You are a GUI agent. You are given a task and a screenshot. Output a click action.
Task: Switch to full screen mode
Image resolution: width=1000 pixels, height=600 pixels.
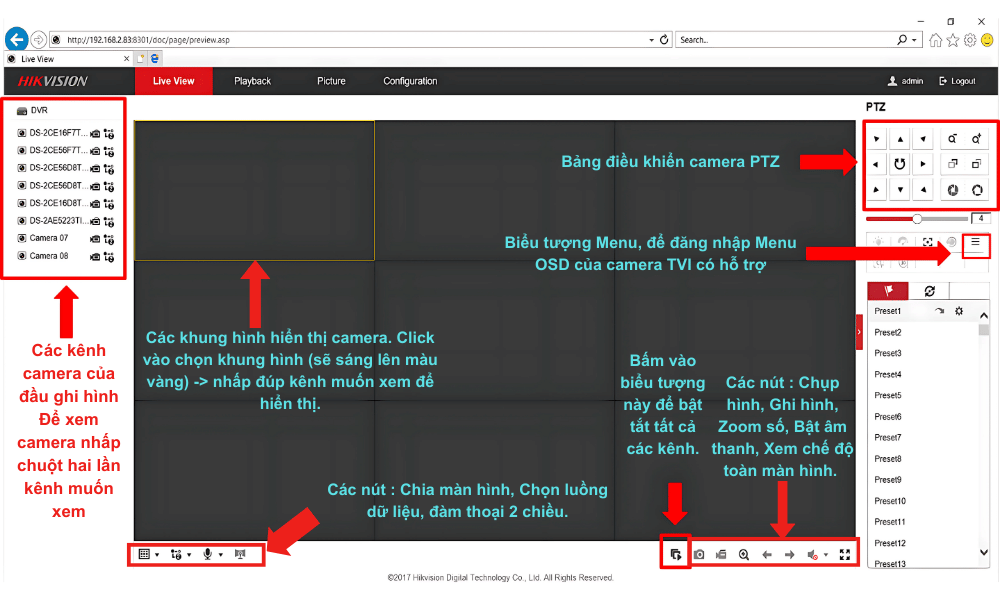tap(845, 555)
